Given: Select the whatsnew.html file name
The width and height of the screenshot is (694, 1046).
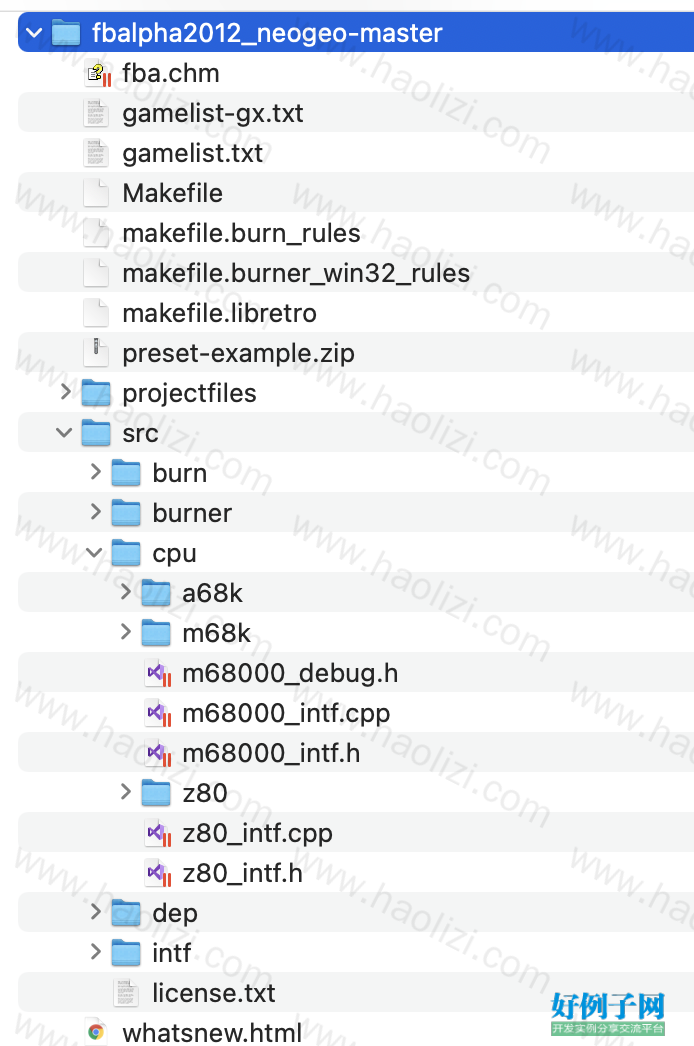Looking at the screenshot, I should [x=212, y=1033].
